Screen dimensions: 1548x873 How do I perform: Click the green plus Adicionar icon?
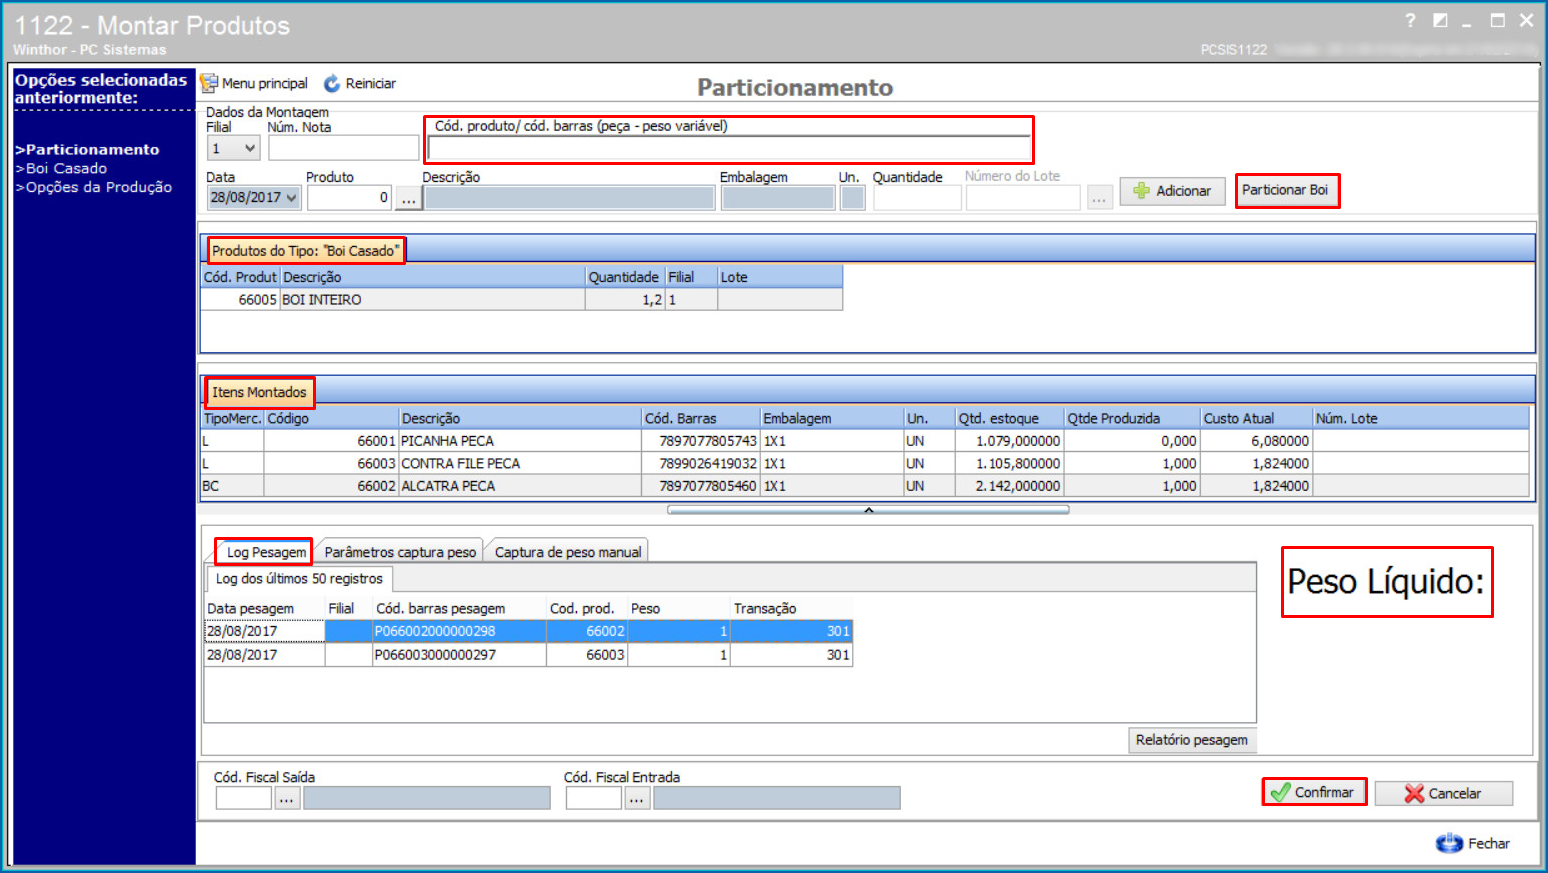[1141, 190]
